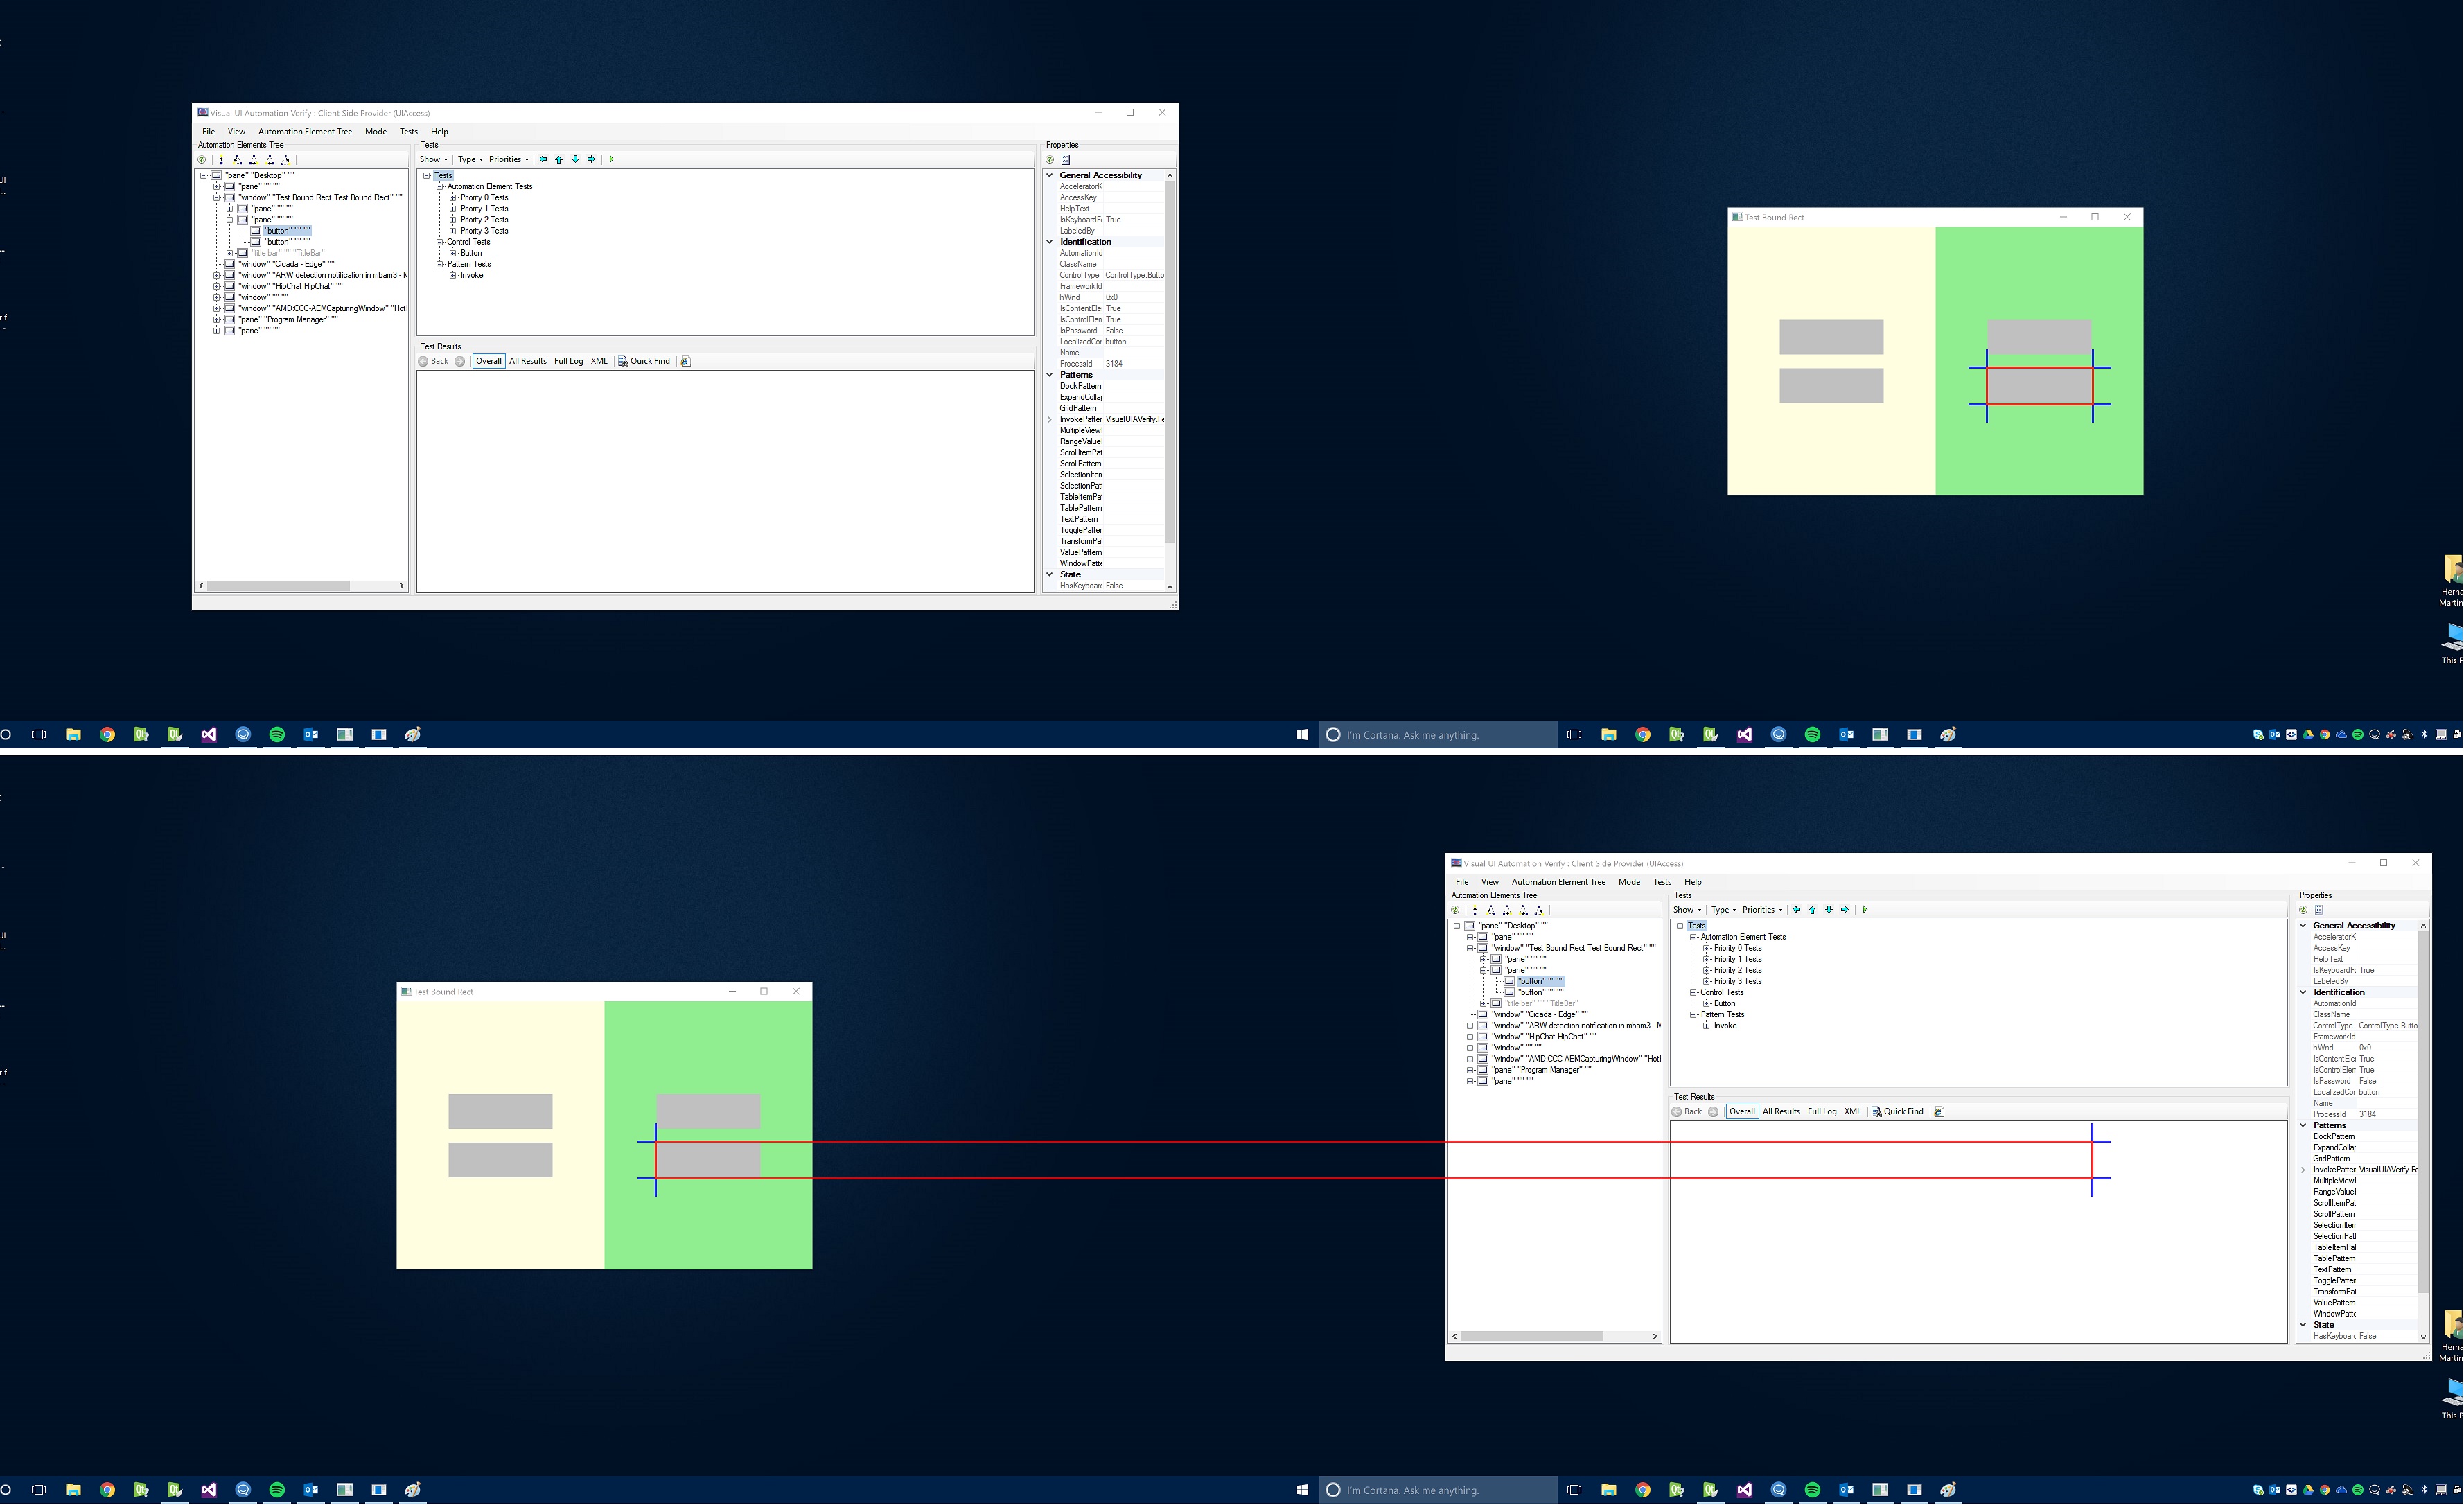Click green run-tests arrow in upper Verify window

pyautogui.click(x=611, y=159)
